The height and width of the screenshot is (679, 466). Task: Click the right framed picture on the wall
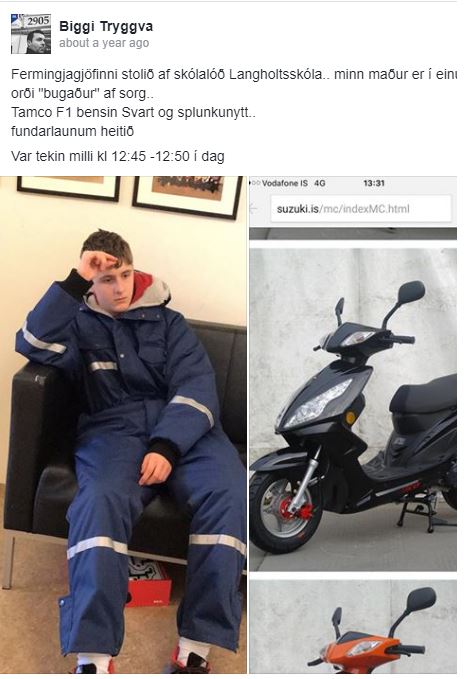tap(188, 197)
